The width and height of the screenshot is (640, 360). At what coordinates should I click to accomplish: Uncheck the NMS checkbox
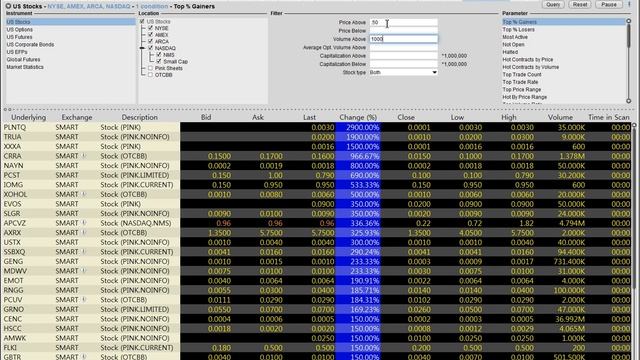(159, 55)
